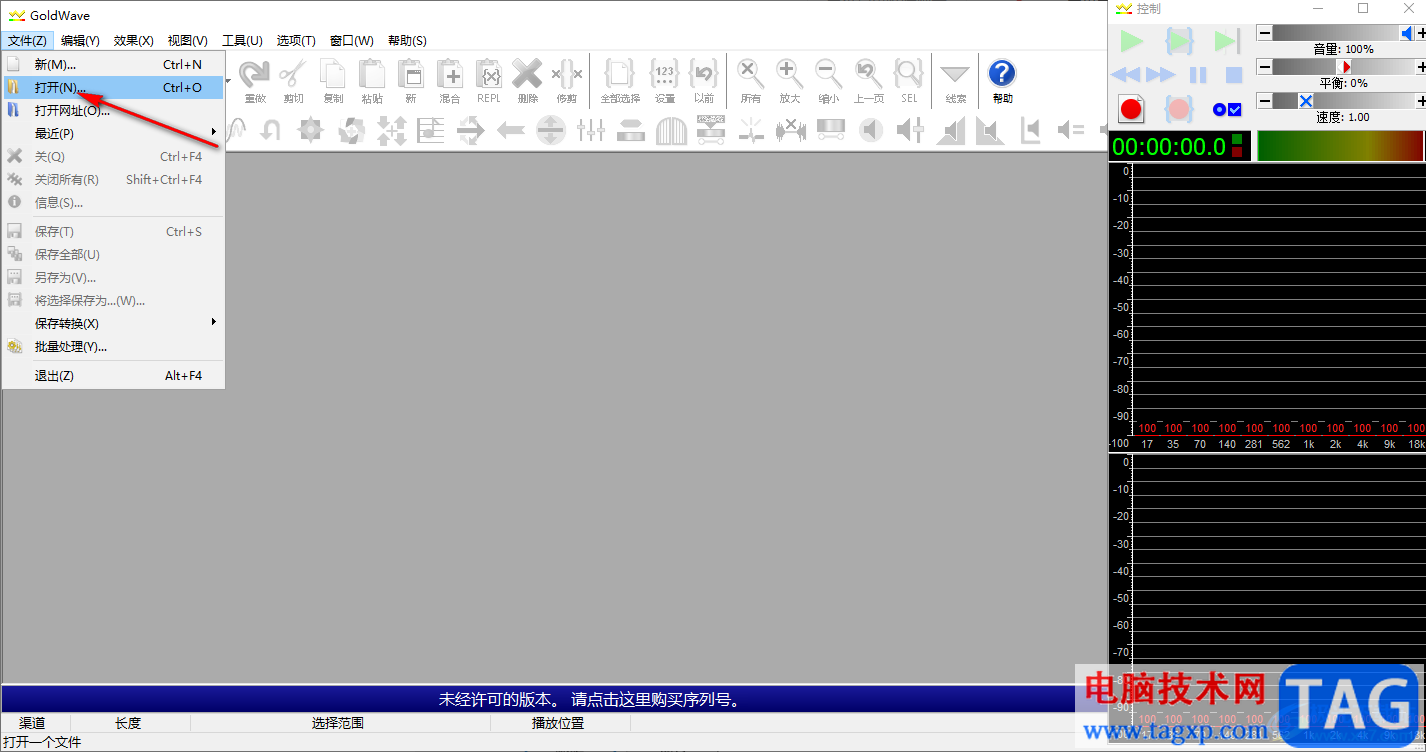The image size is (1426, 752).
Task: Open the 编辑(Y) Edit menu
Action: point(80,41)
